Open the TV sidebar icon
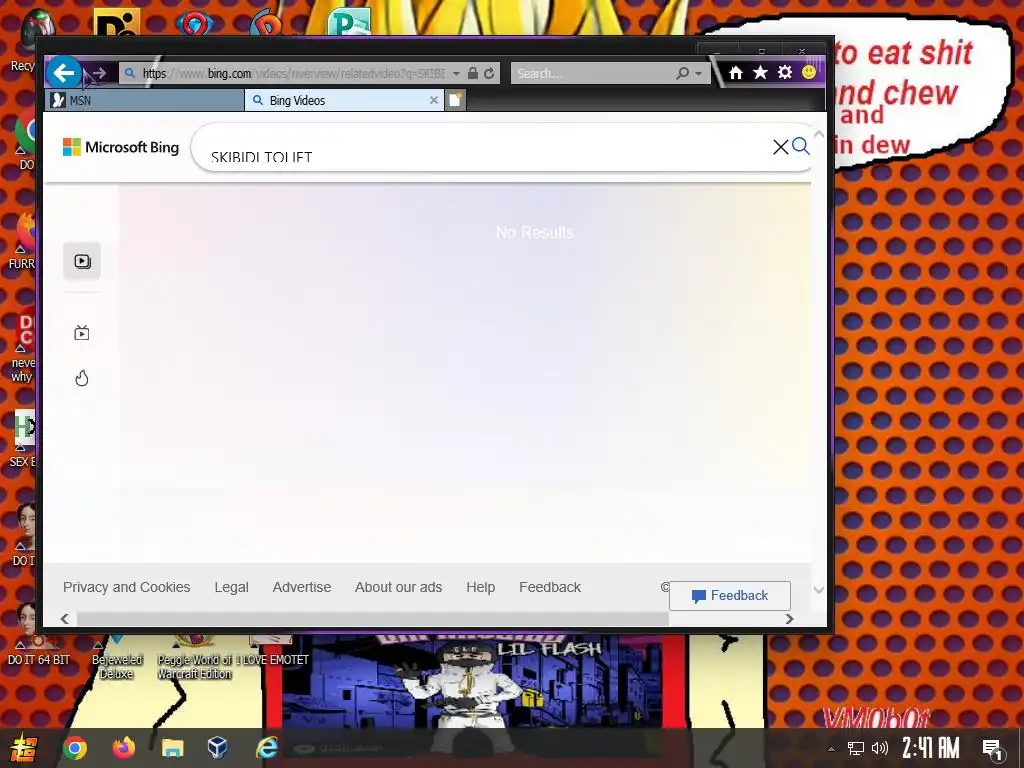This screenshot has width=1024, height=768. [82, 333]
